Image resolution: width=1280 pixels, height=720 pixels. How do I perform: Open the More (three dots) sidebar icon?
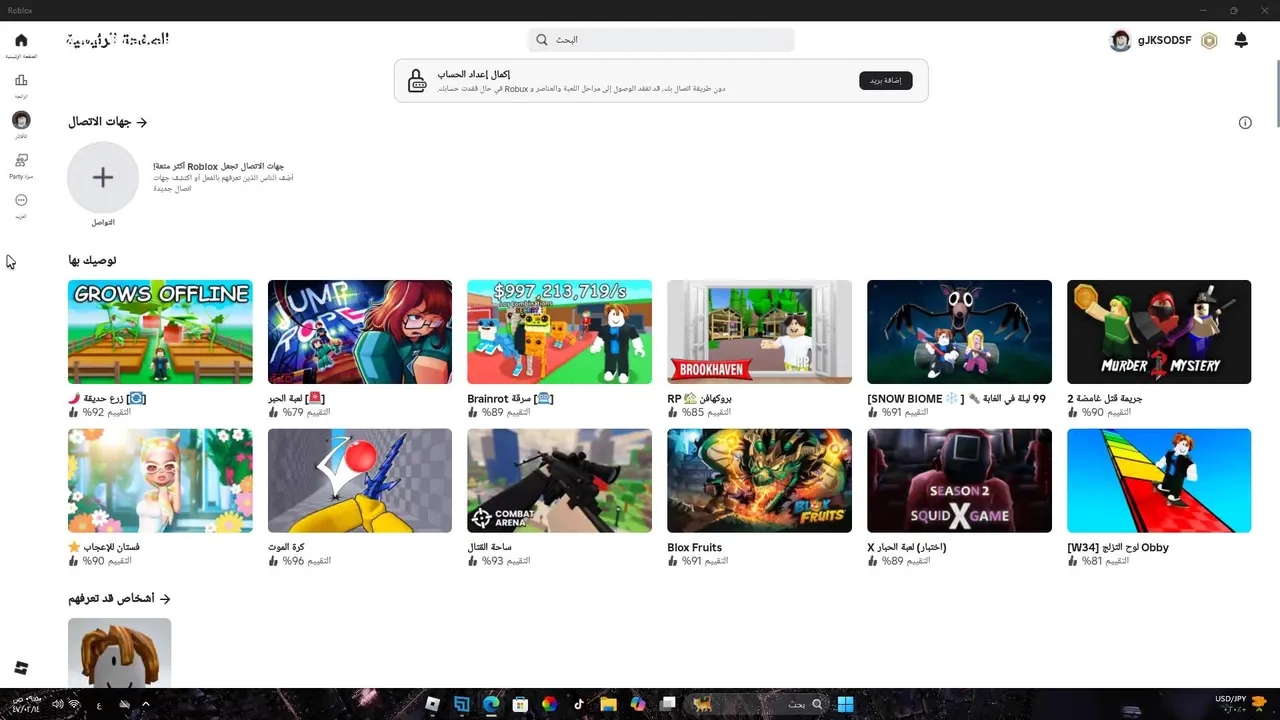21,200
